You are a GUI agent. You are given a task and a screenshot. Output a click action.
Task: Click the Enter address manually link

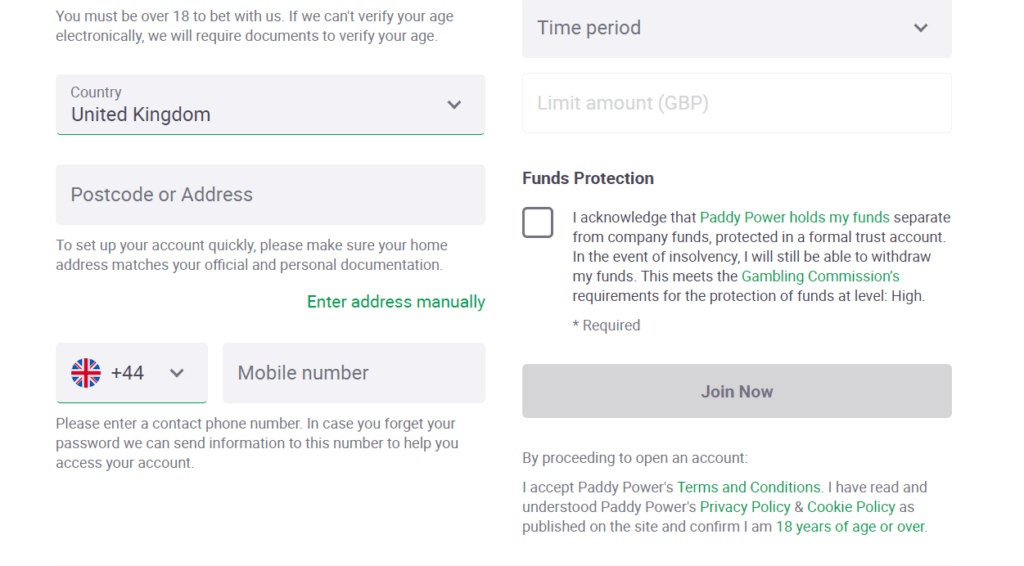coord(396,302)
